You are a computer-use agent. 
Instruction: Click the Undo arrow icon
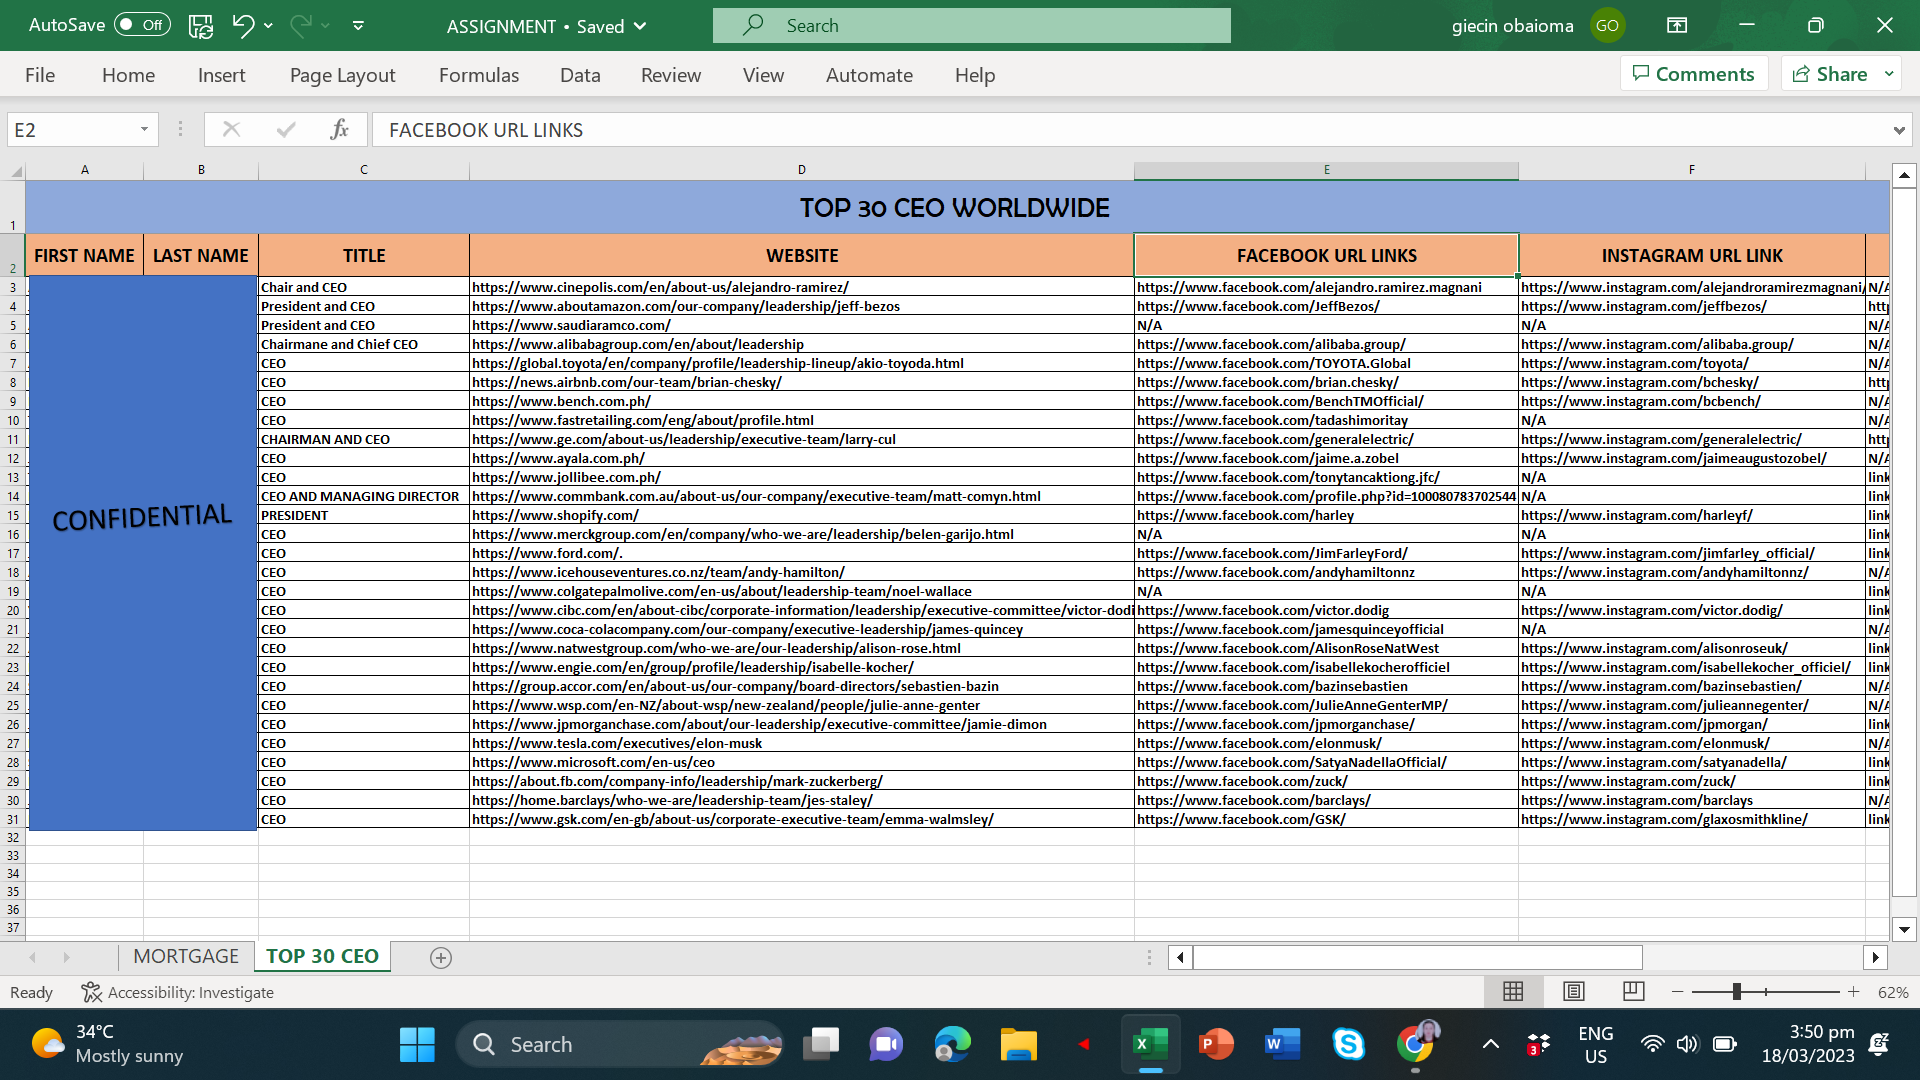pos(243,26)
